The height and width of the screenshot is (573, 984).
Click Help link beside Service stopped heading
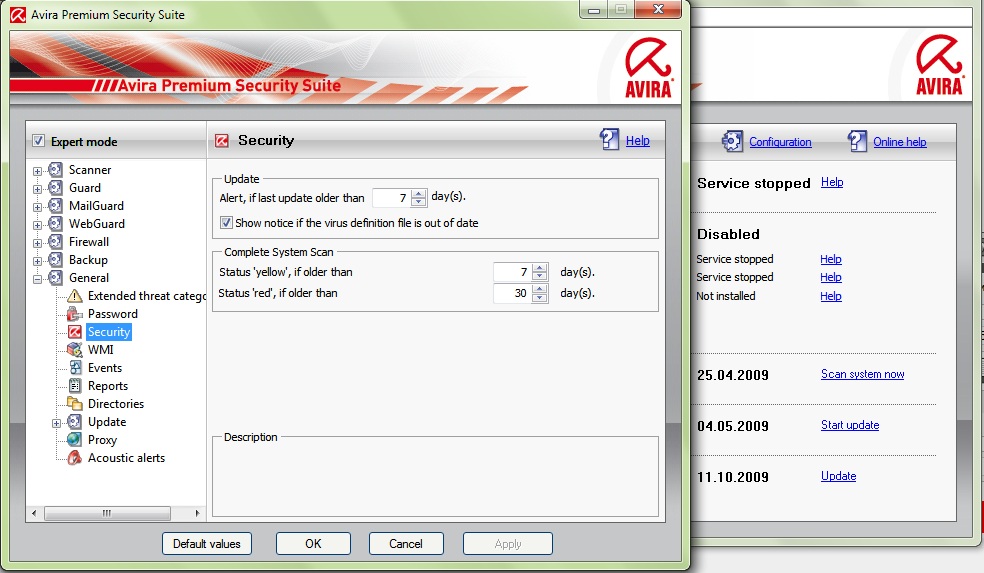(x=832, y=182)
